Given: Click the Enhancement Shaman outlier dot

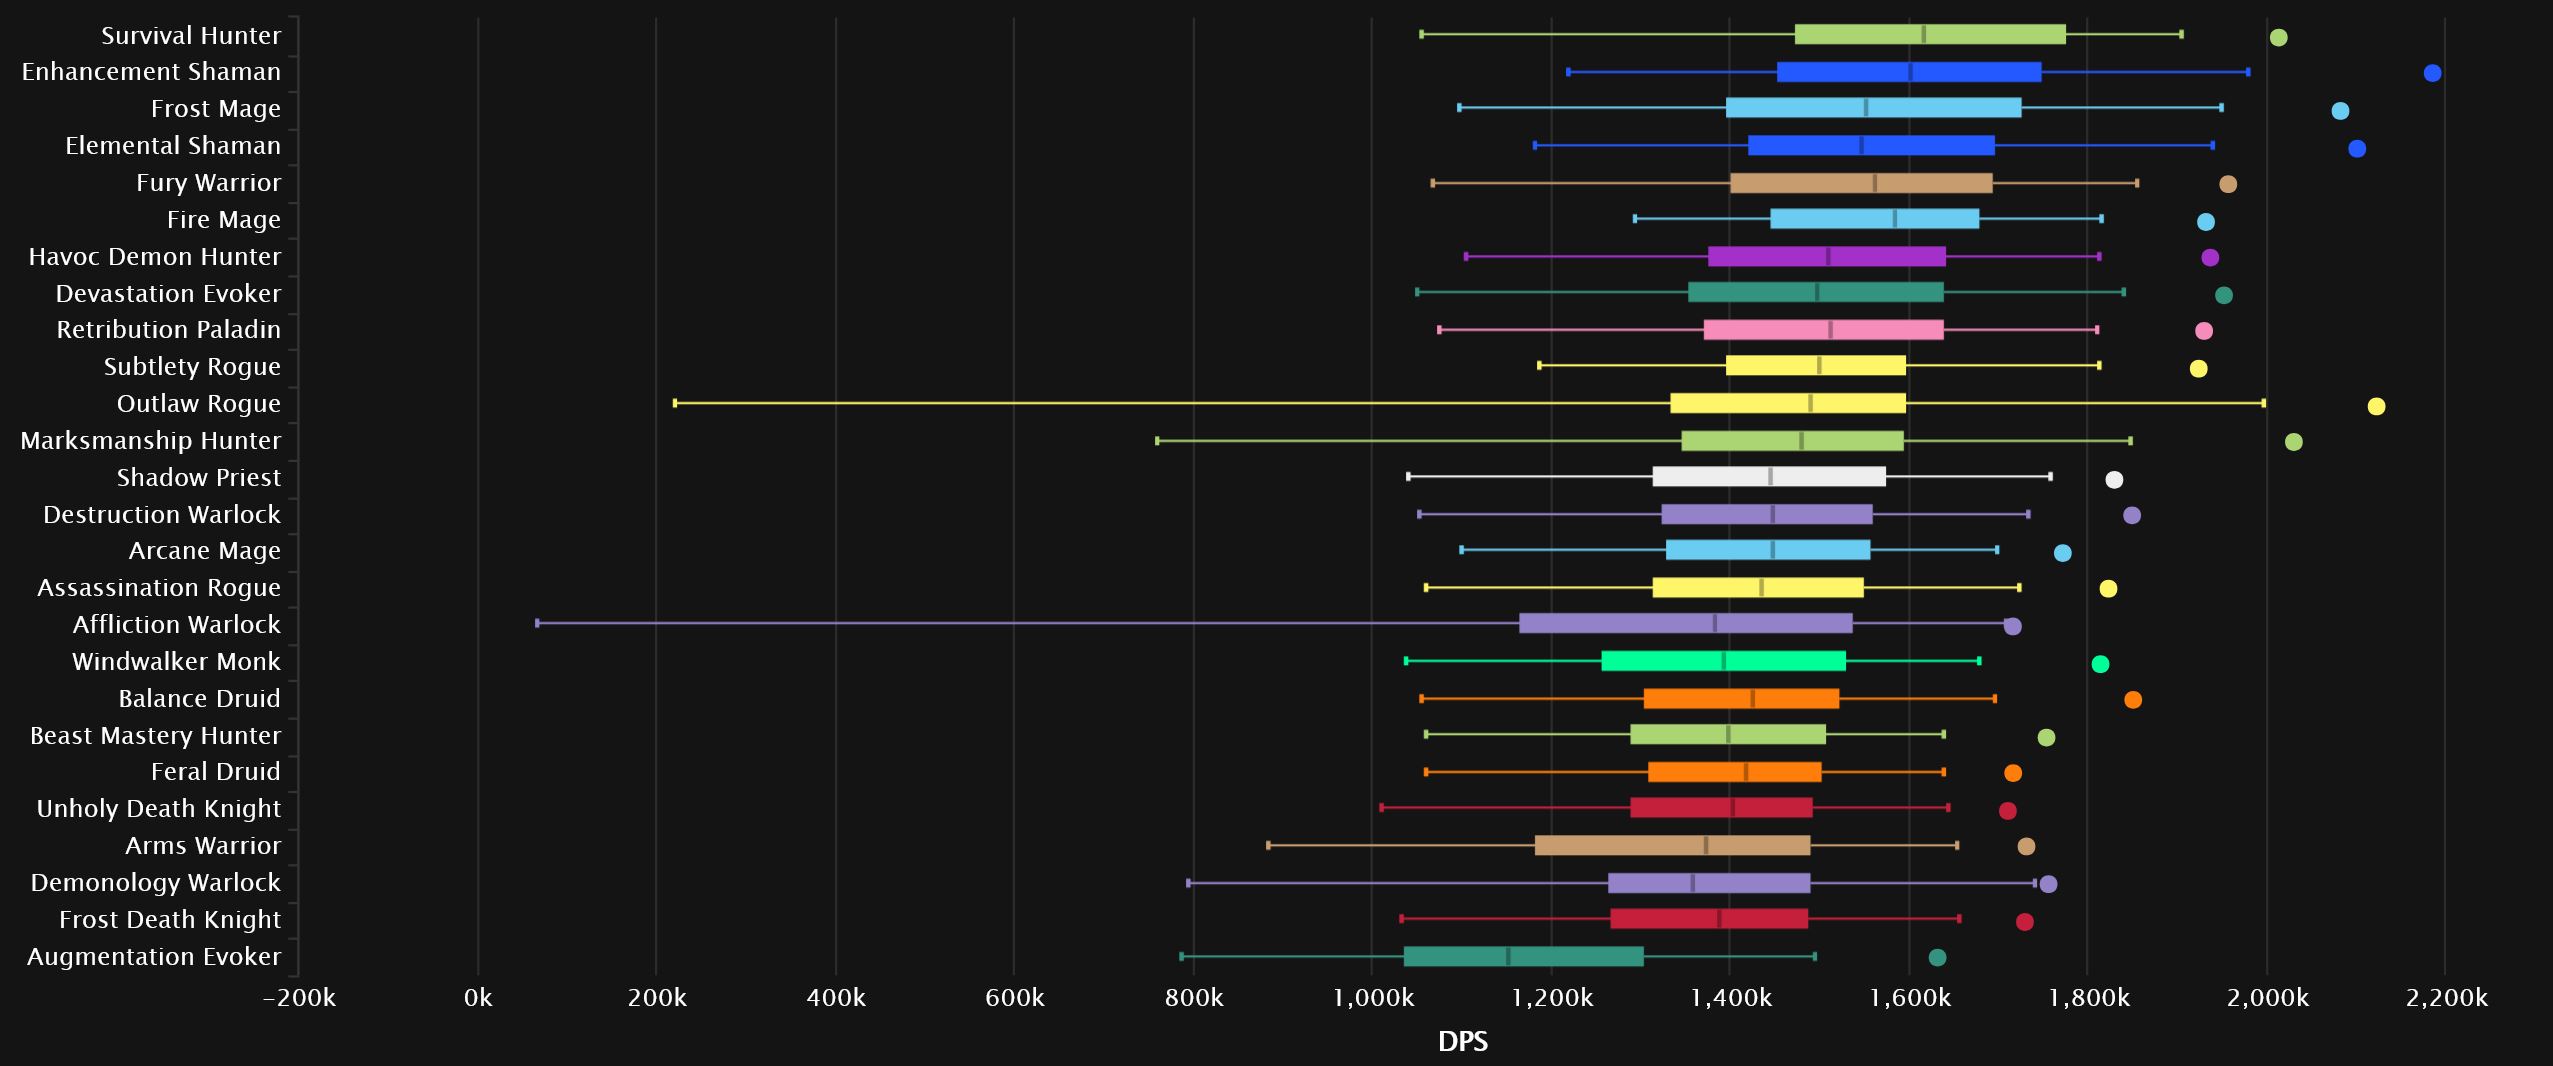Looking at the screenshot, I should (x=2432, y=73).
